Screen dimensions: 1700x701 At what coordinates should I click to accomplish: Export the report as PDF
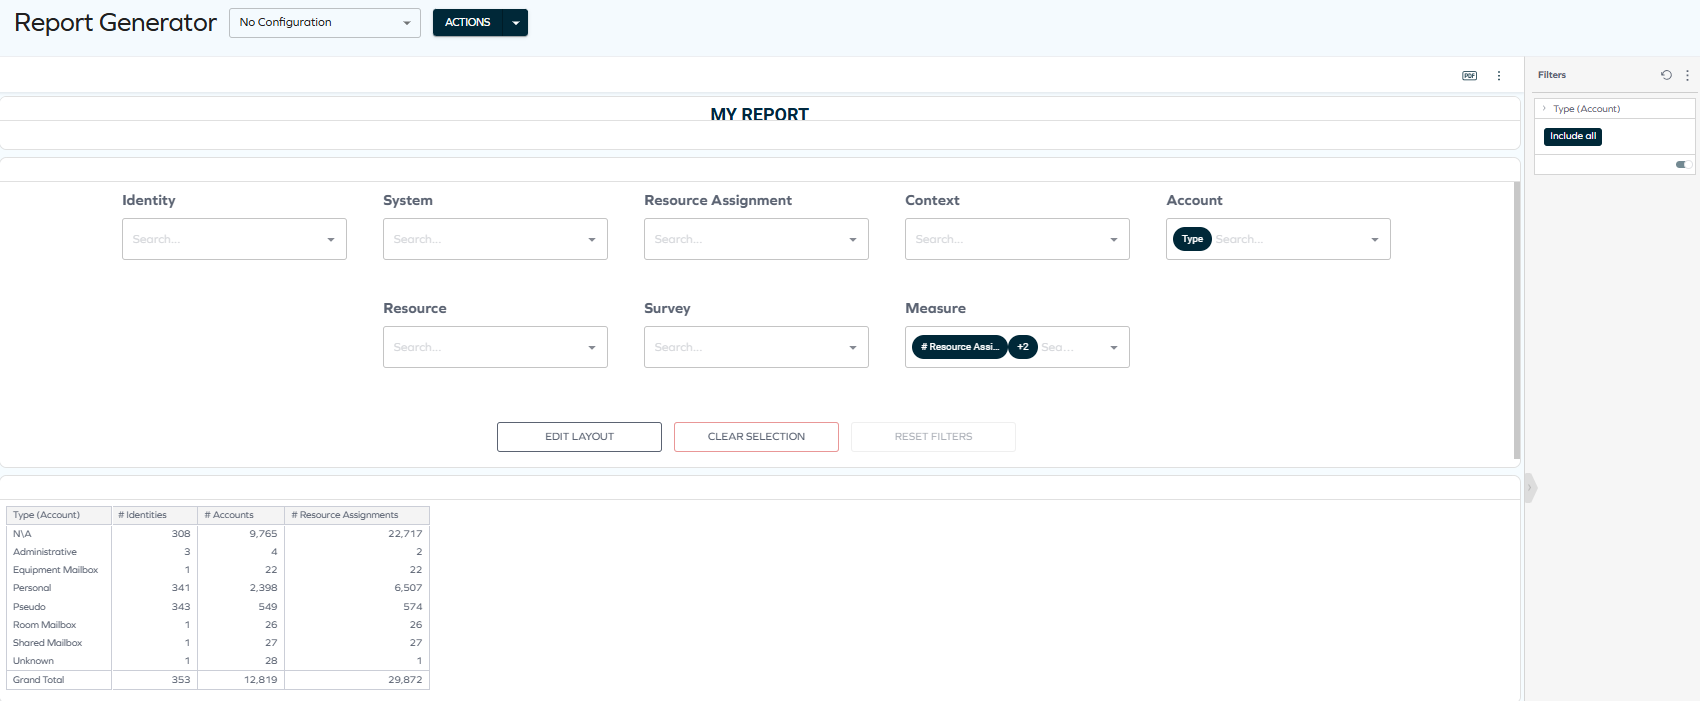click(1469, 76)
